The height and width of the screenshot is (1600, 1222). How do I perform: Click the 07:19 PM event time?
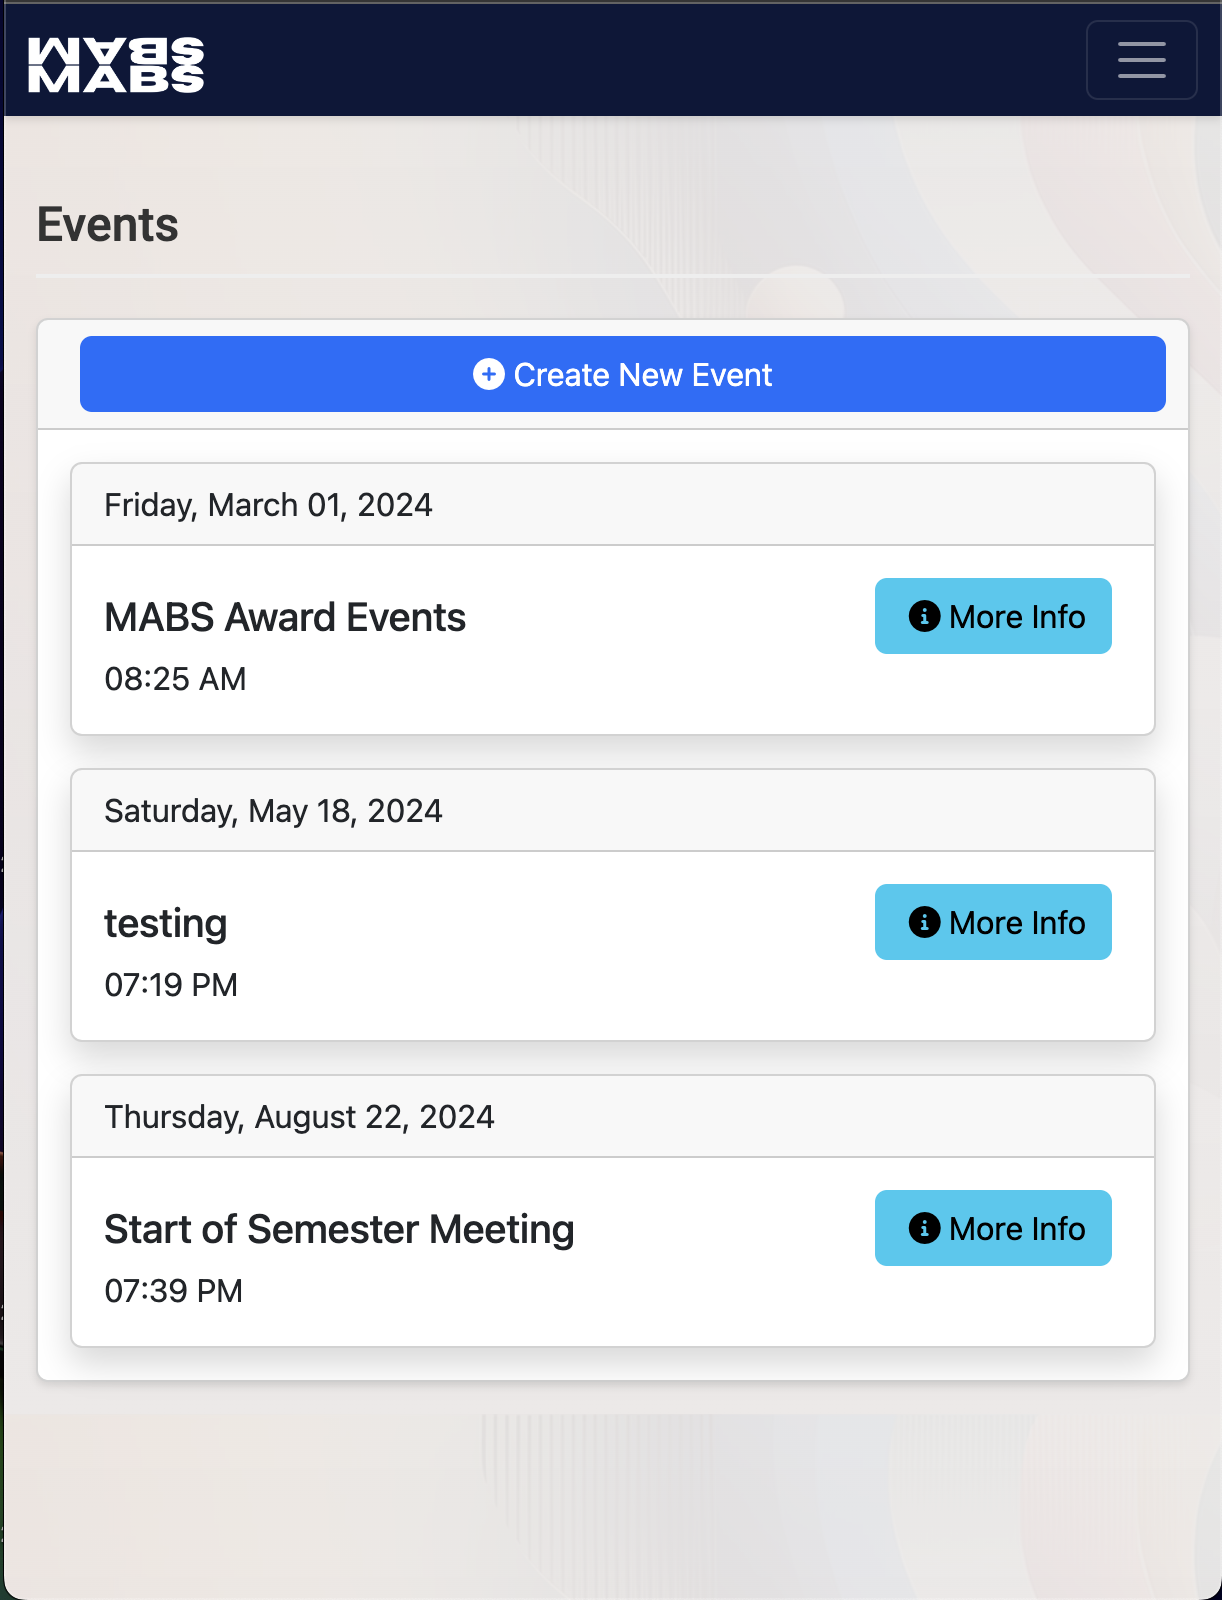pos(171,985)
